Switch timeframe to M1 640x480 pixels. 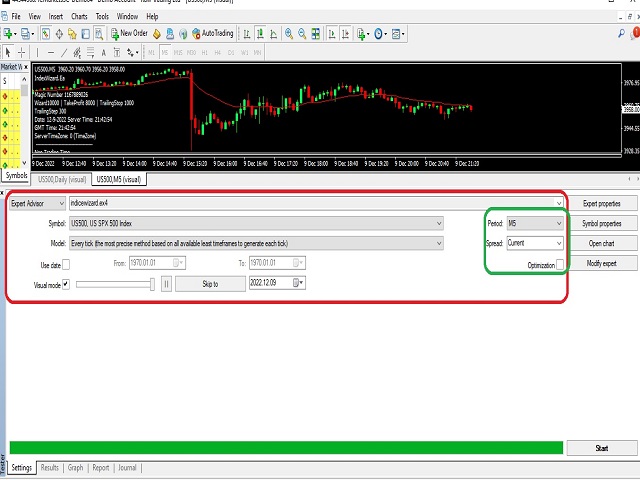coord(151,52)
